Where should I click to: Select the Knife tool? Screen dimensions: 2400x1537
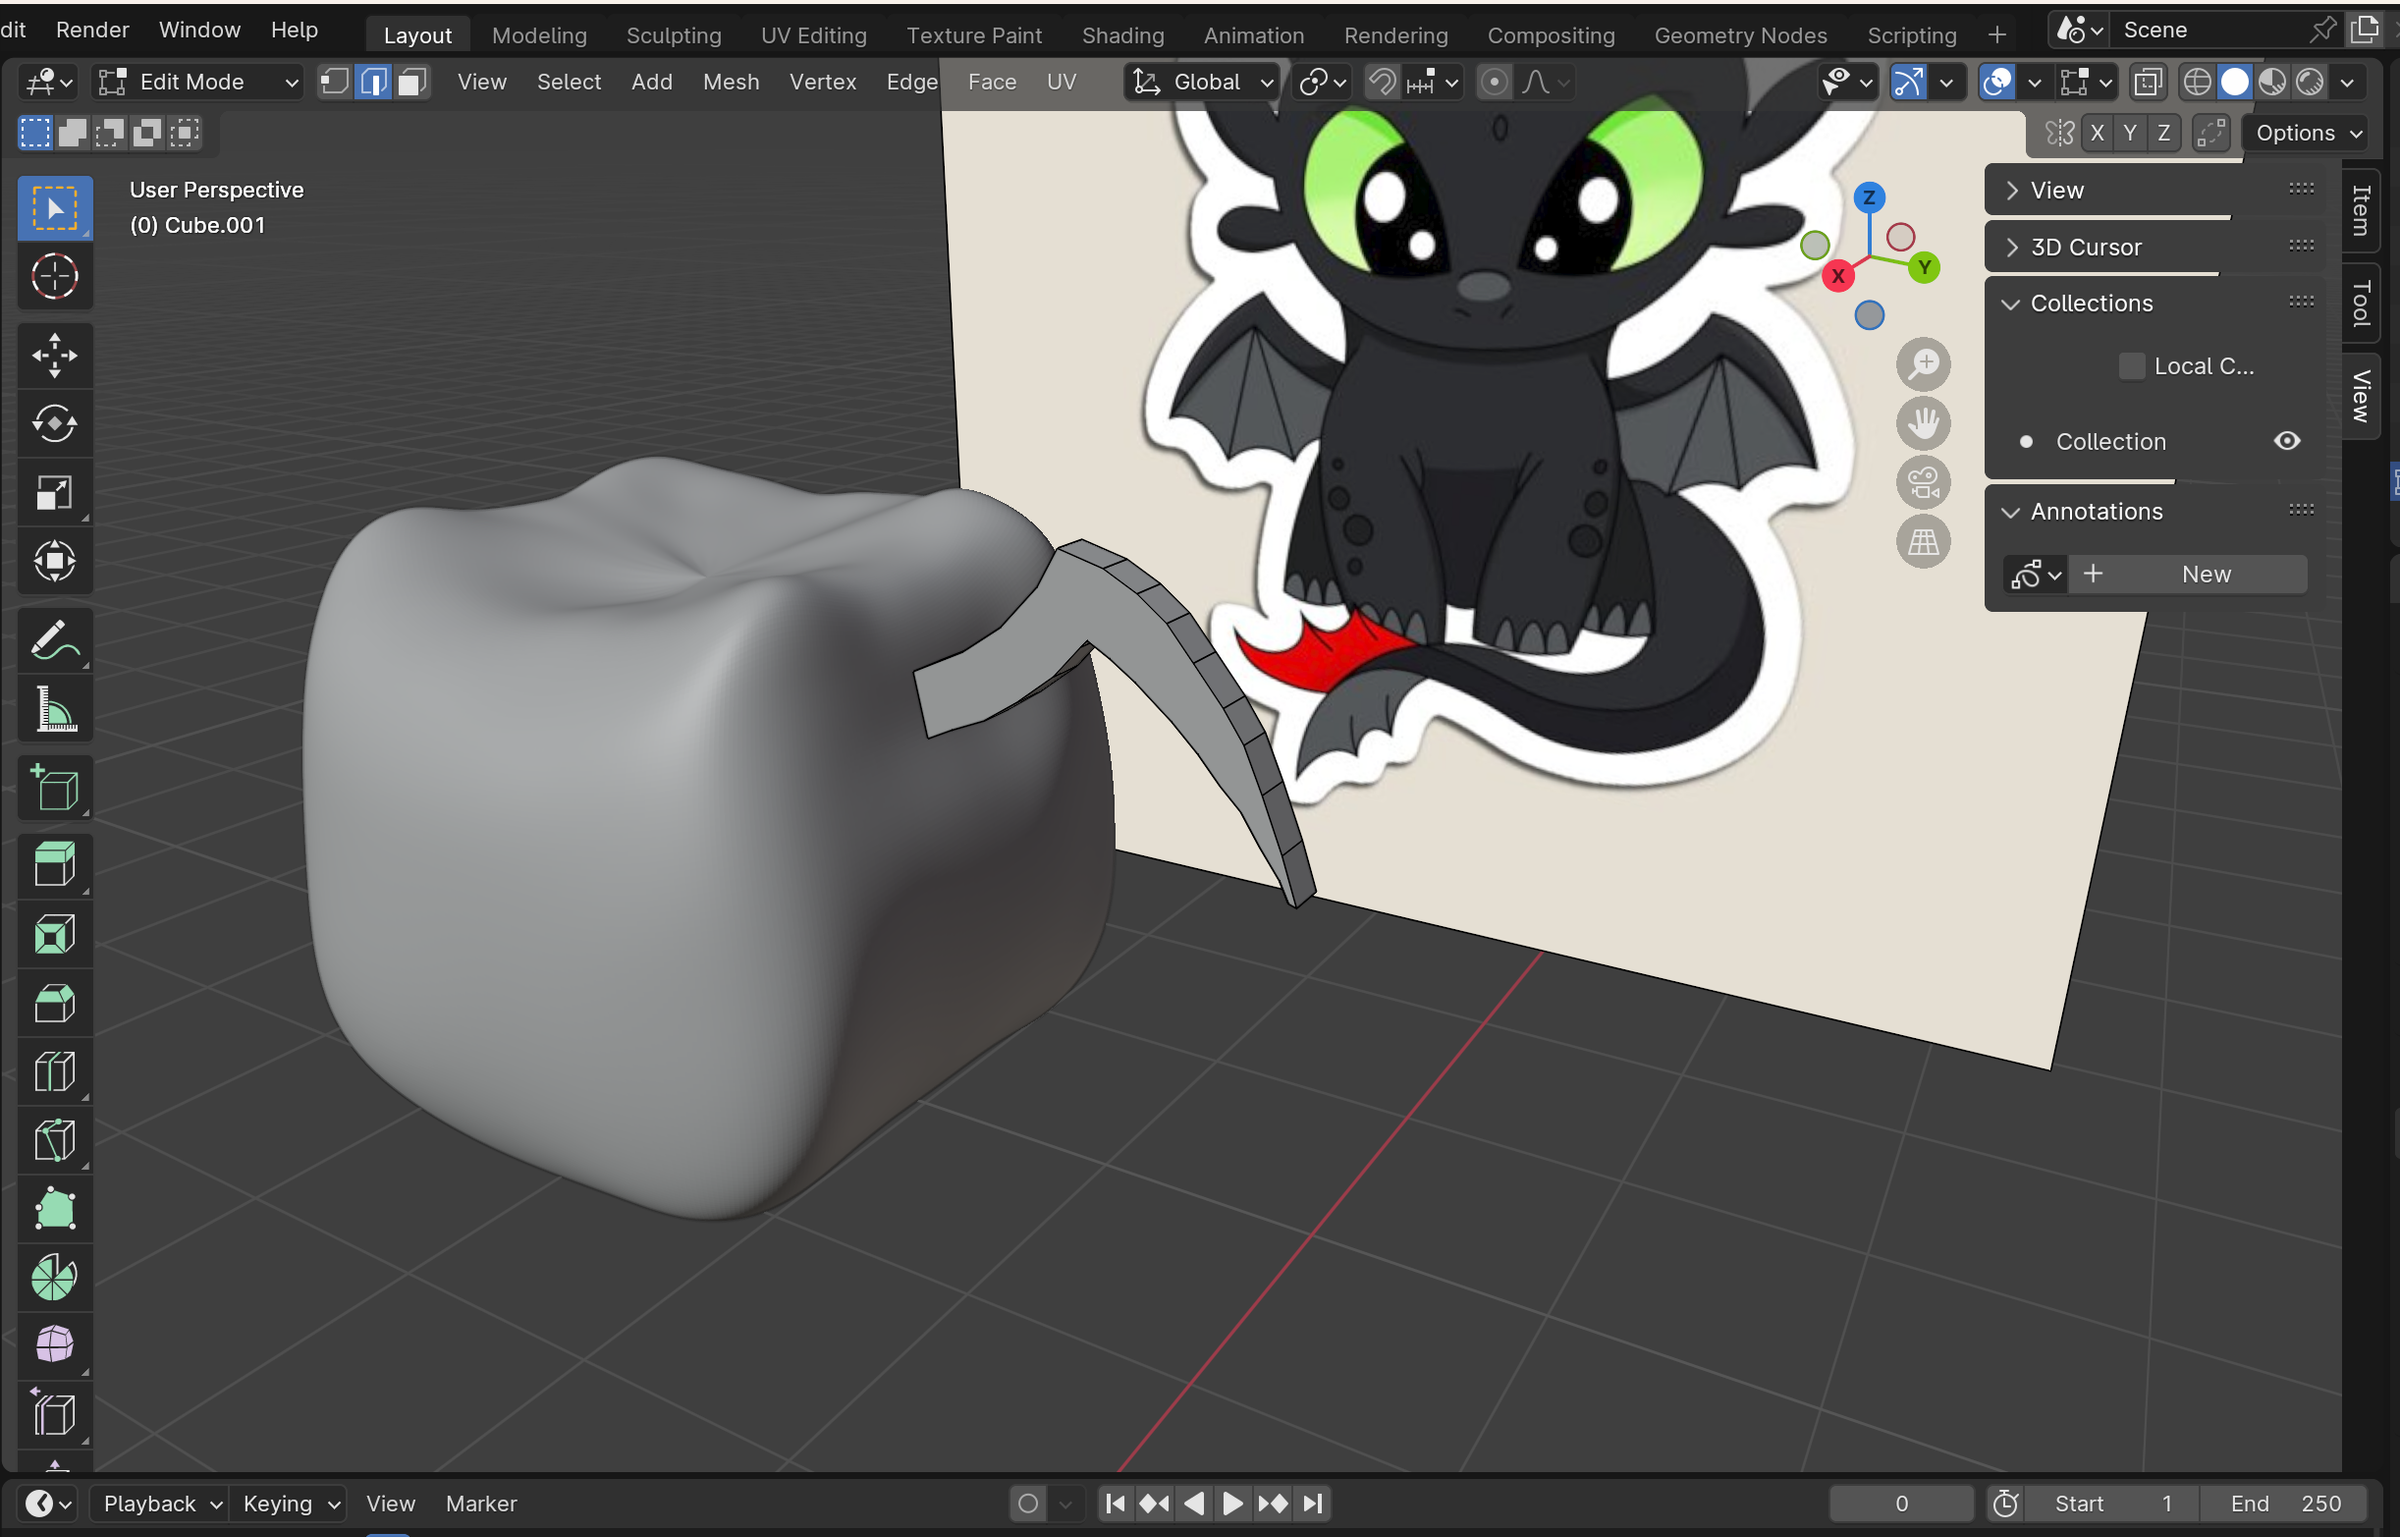[55, 1140]
